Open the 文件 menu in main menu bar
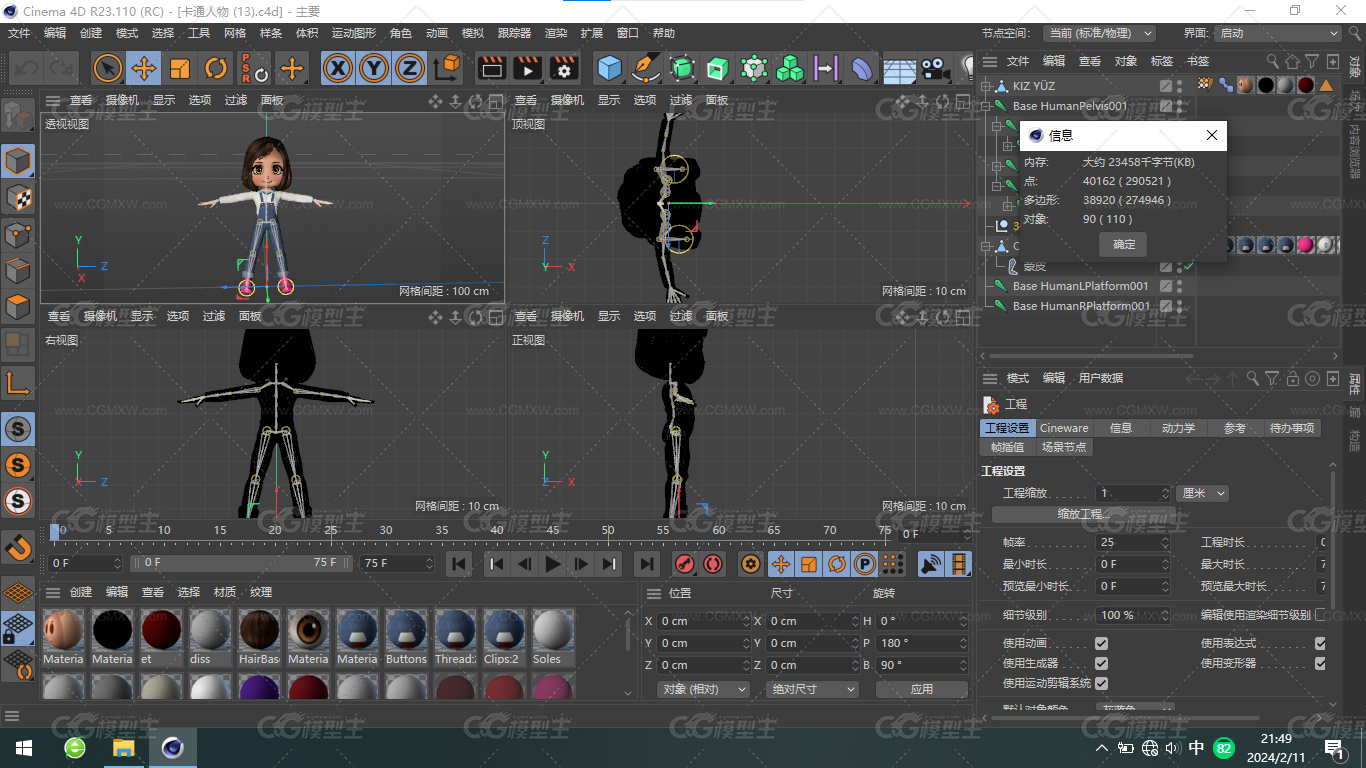This screenshot has width=1366, height=768. click(x=19, y=33)
